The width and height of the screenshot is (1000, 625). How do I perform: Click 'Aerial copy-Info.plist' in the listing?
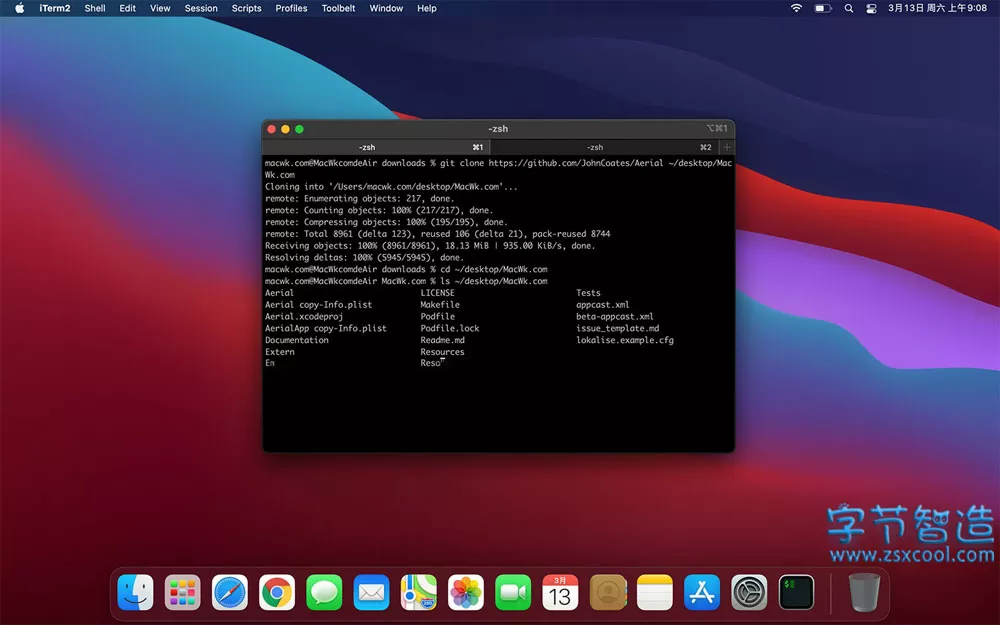(x=318, y=305)
